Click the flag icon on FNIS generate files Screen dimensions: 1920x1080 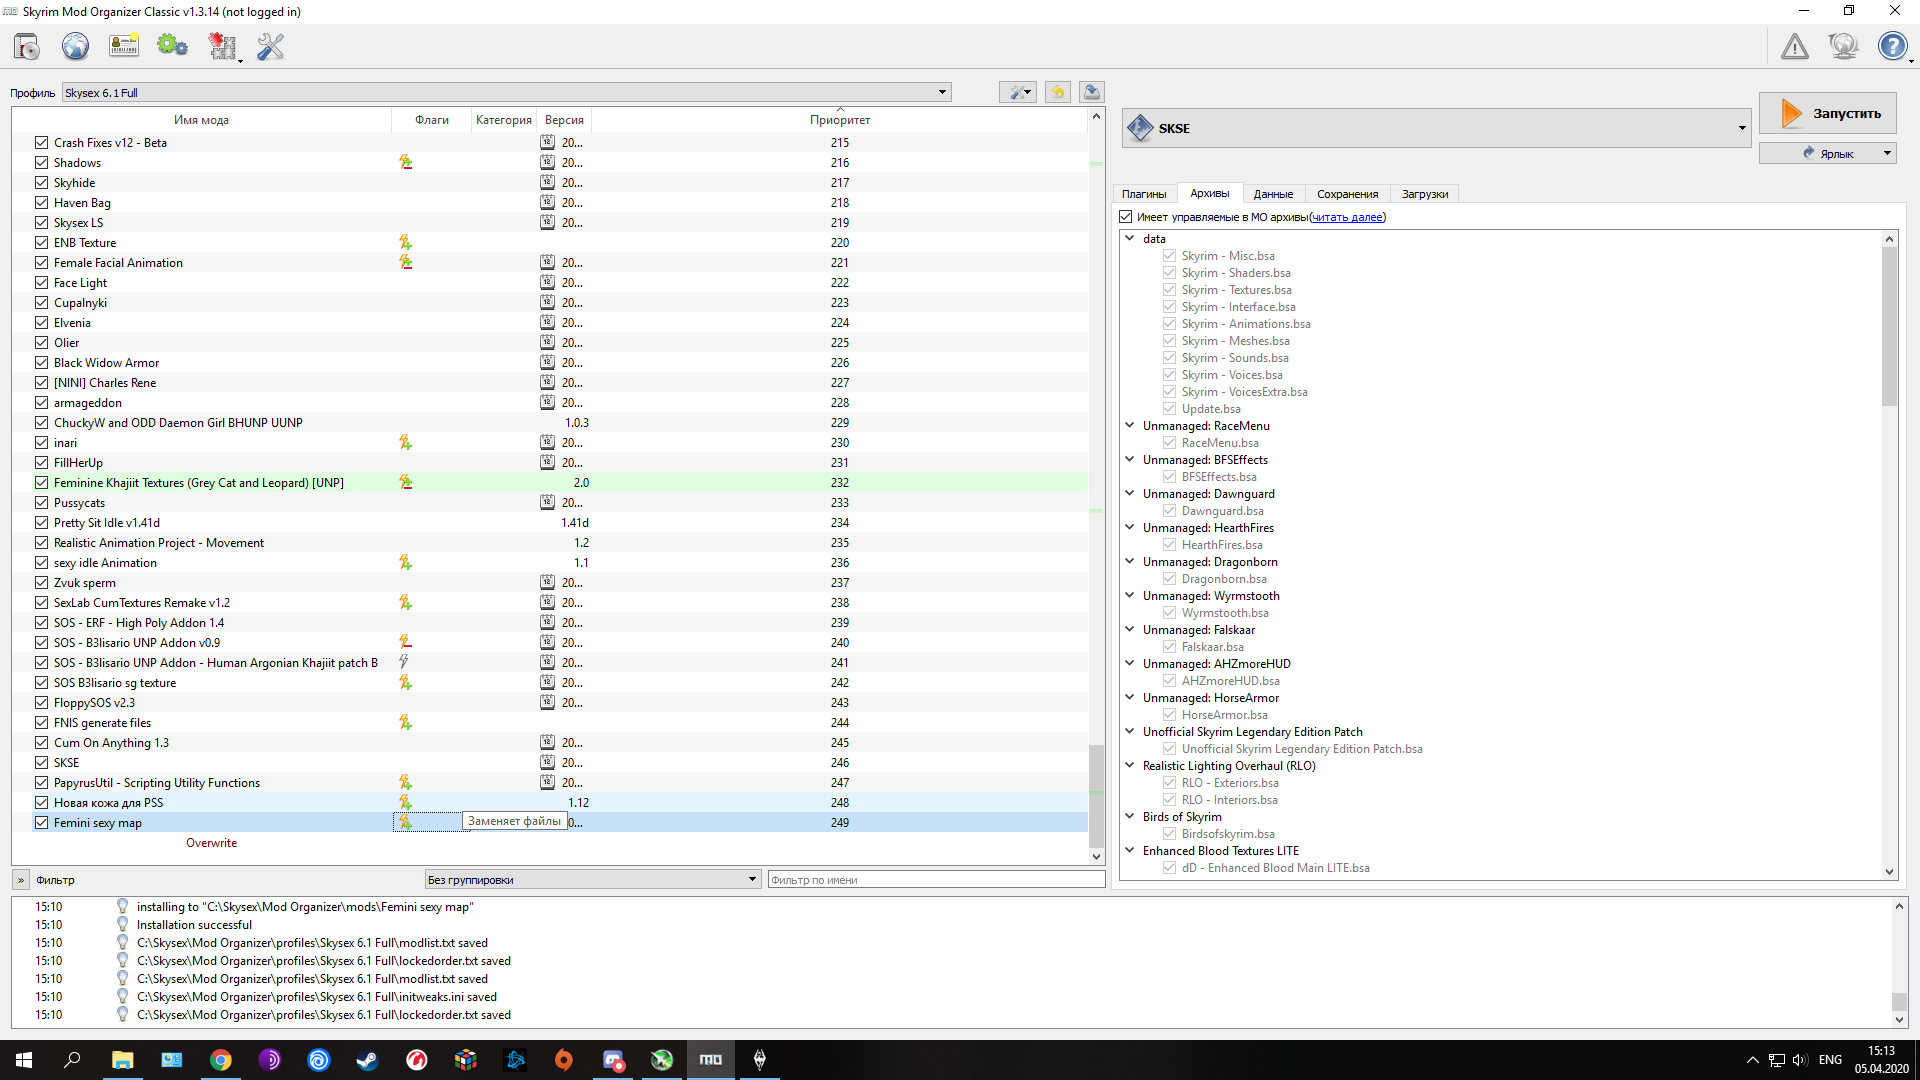click(406, 722)
